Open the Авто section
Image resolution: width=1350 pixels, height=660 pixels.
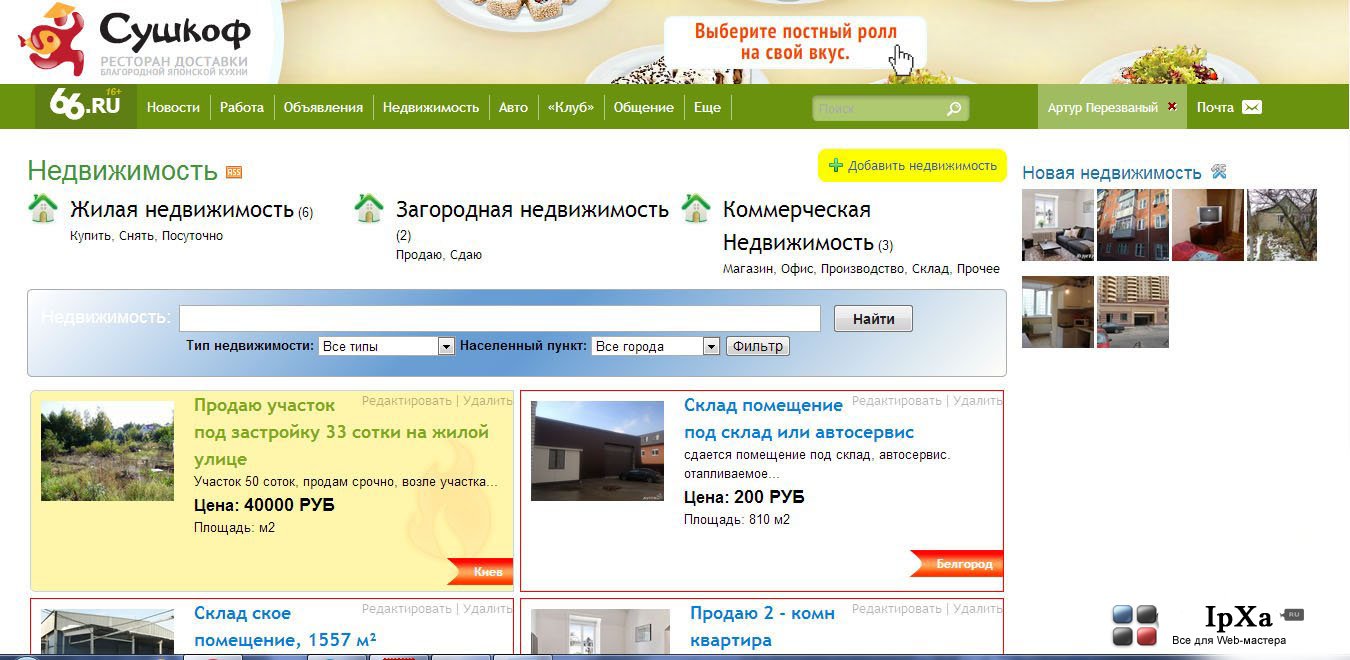(x=513, y=107)
